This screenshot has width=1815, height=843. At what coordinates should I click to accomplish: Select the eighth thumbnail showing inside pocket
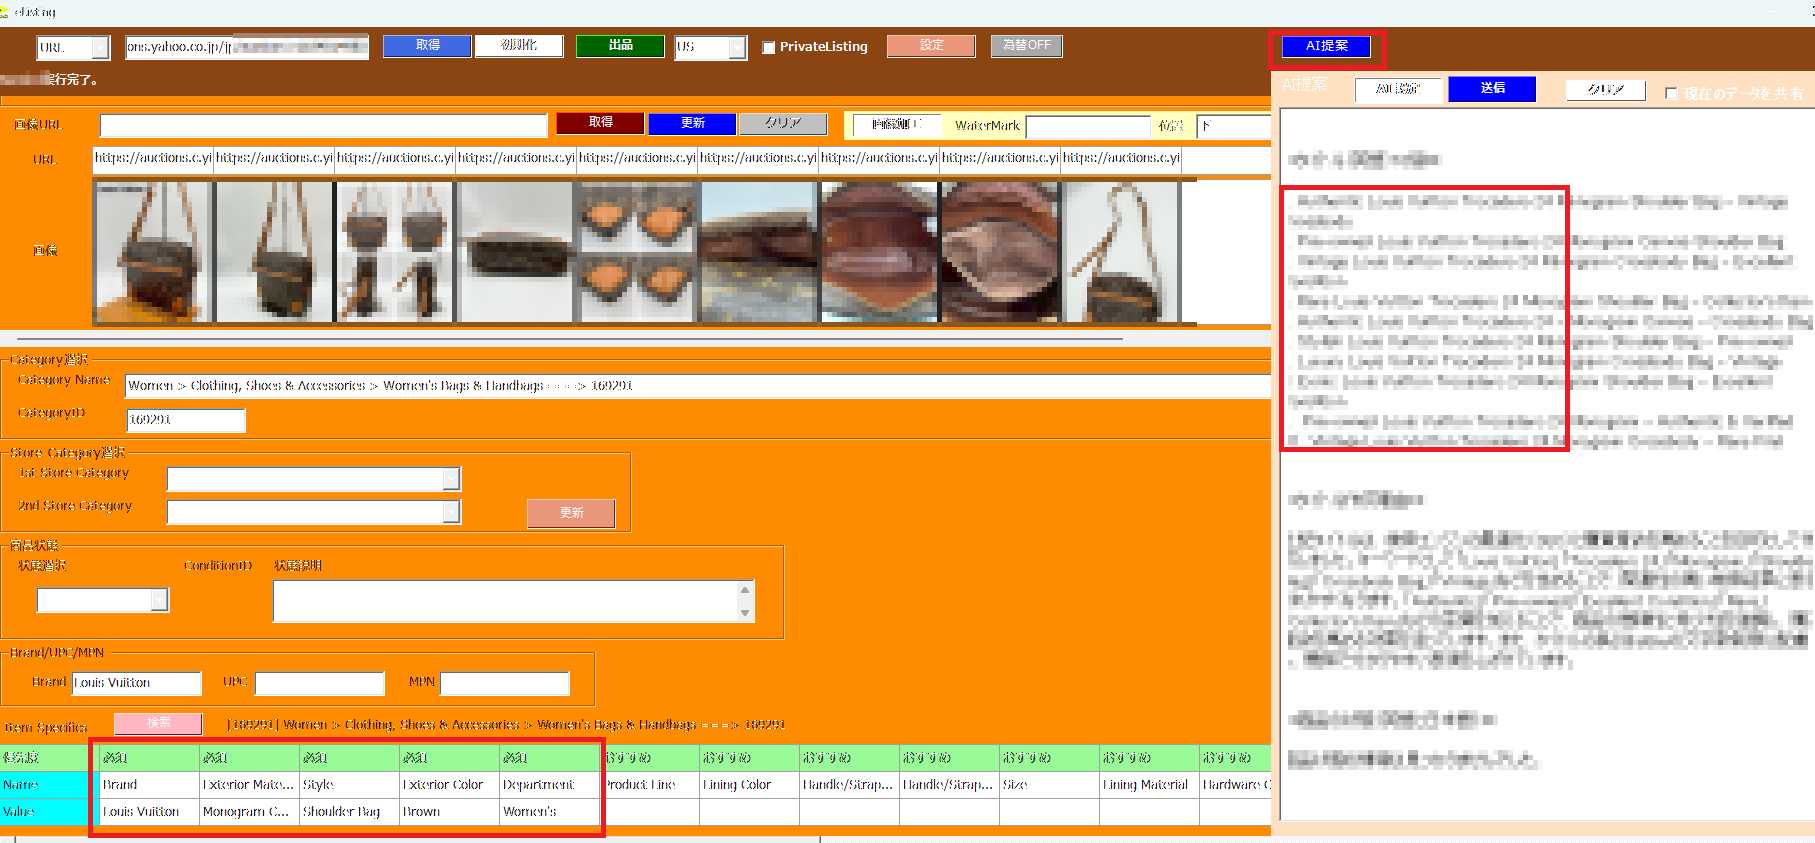pos(1000,251)
